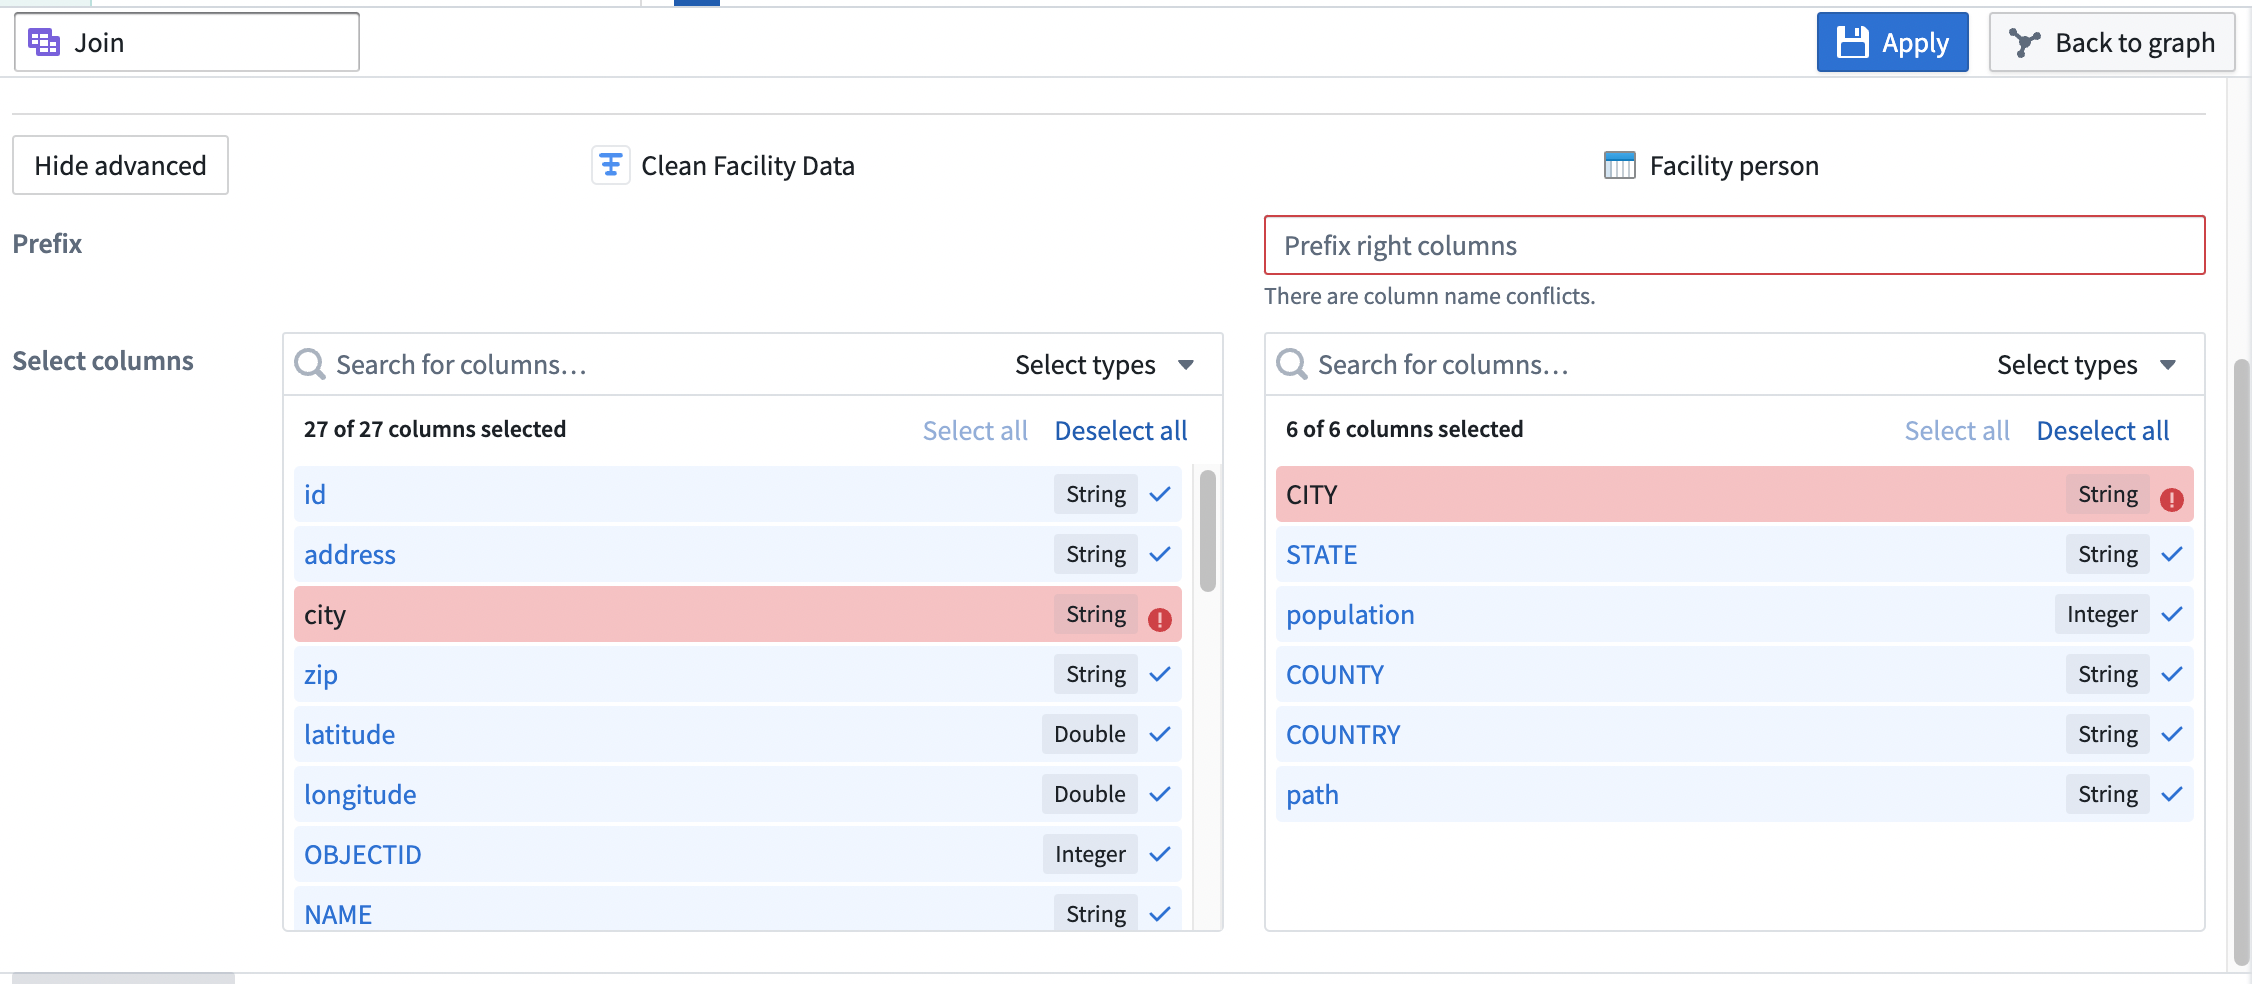The height and width of the screenshot is (984, 2252).
Task: Click the Facility person dataset icon
Action: pos(1619,165)
